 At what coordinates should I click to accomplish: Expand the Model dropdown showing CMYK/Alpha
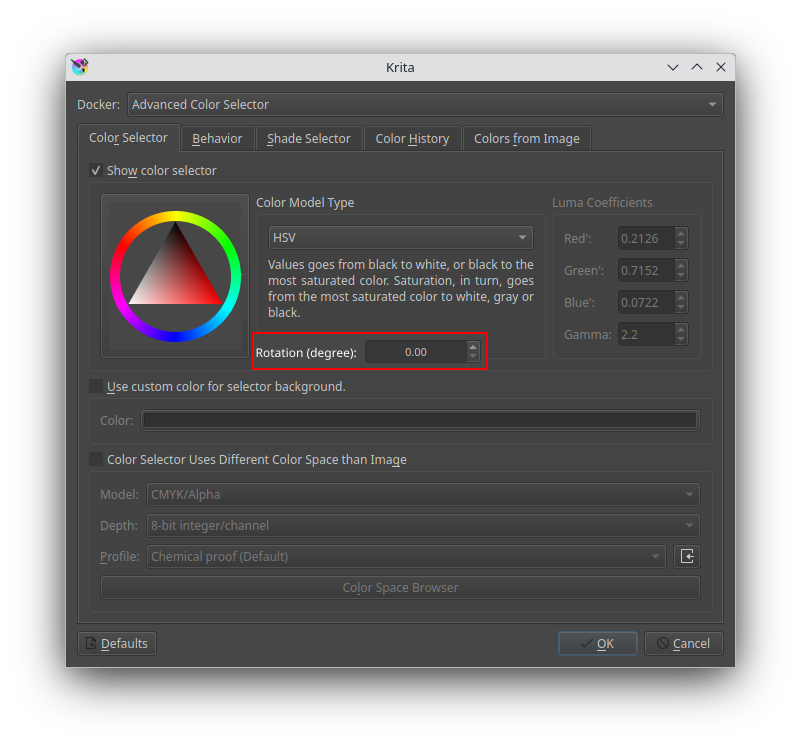click(423, 494)
